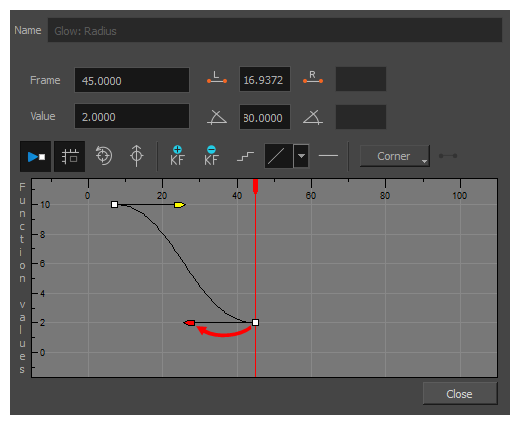Click the Close button
Image resolution: width=520 pixels, height=425 pixels.
coord(460,394)
